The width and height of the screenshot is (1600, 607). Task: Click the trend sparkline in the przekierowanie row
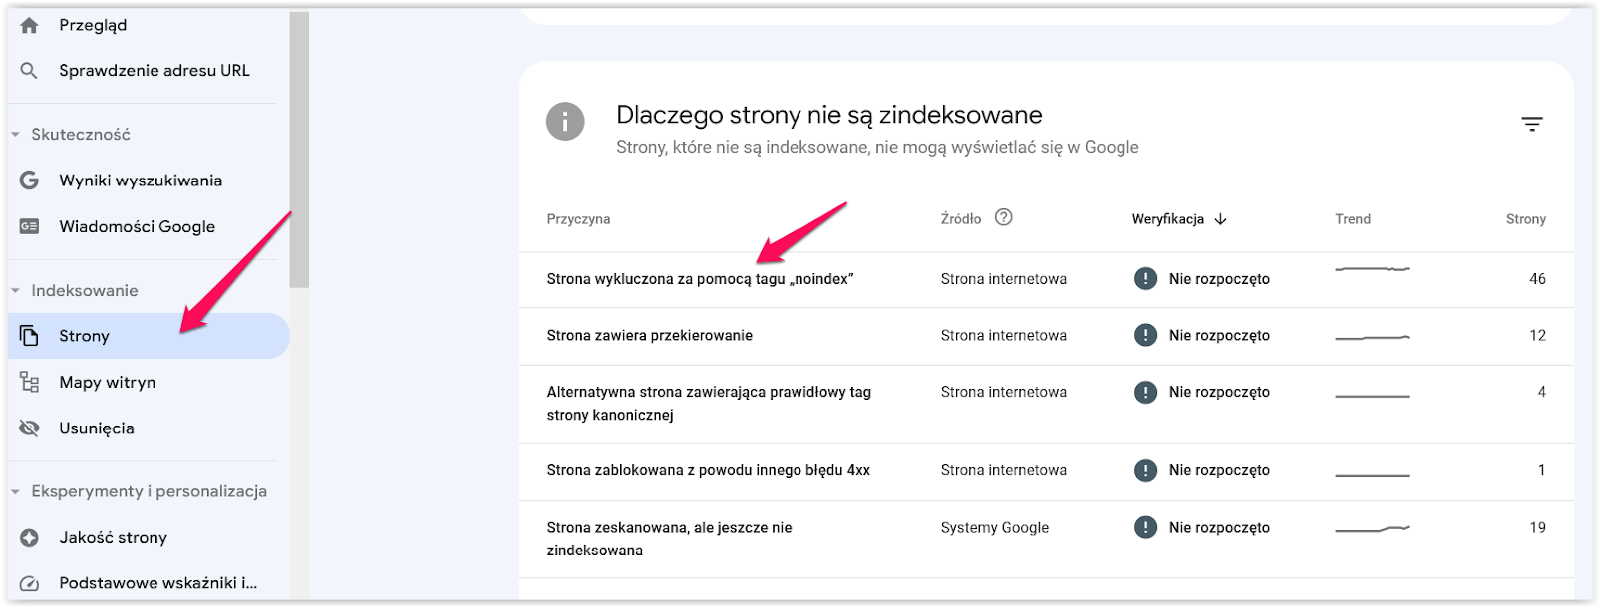(1372, 338)
